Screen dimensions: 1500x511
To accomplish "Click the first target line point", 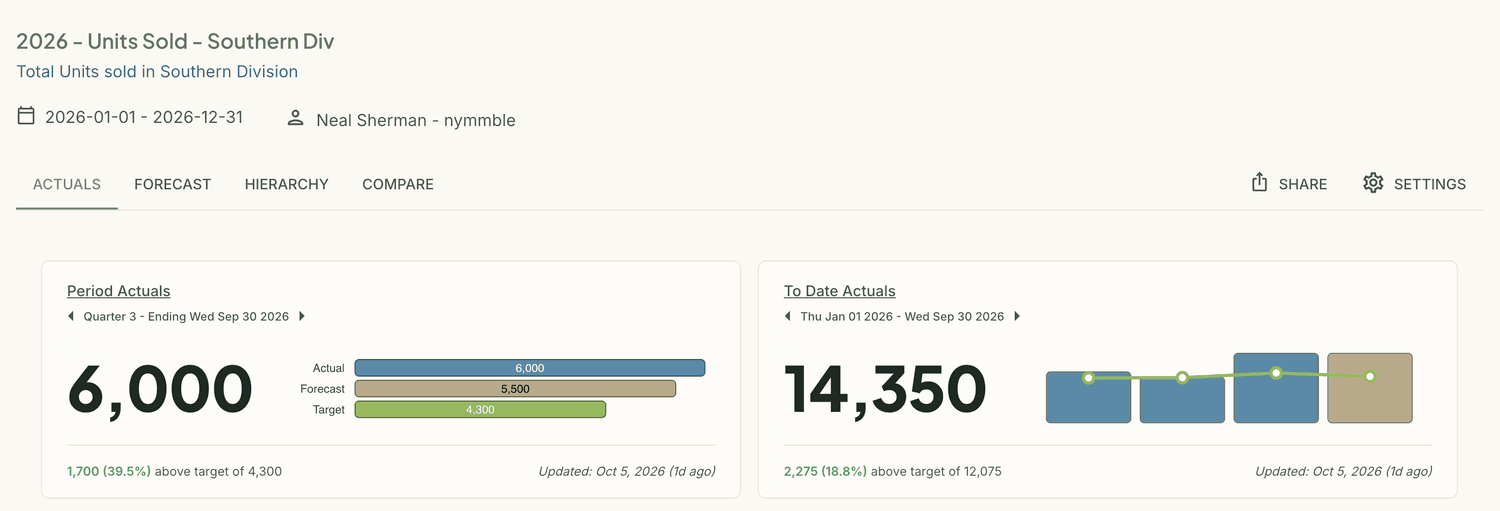I will coord(1089,378).
